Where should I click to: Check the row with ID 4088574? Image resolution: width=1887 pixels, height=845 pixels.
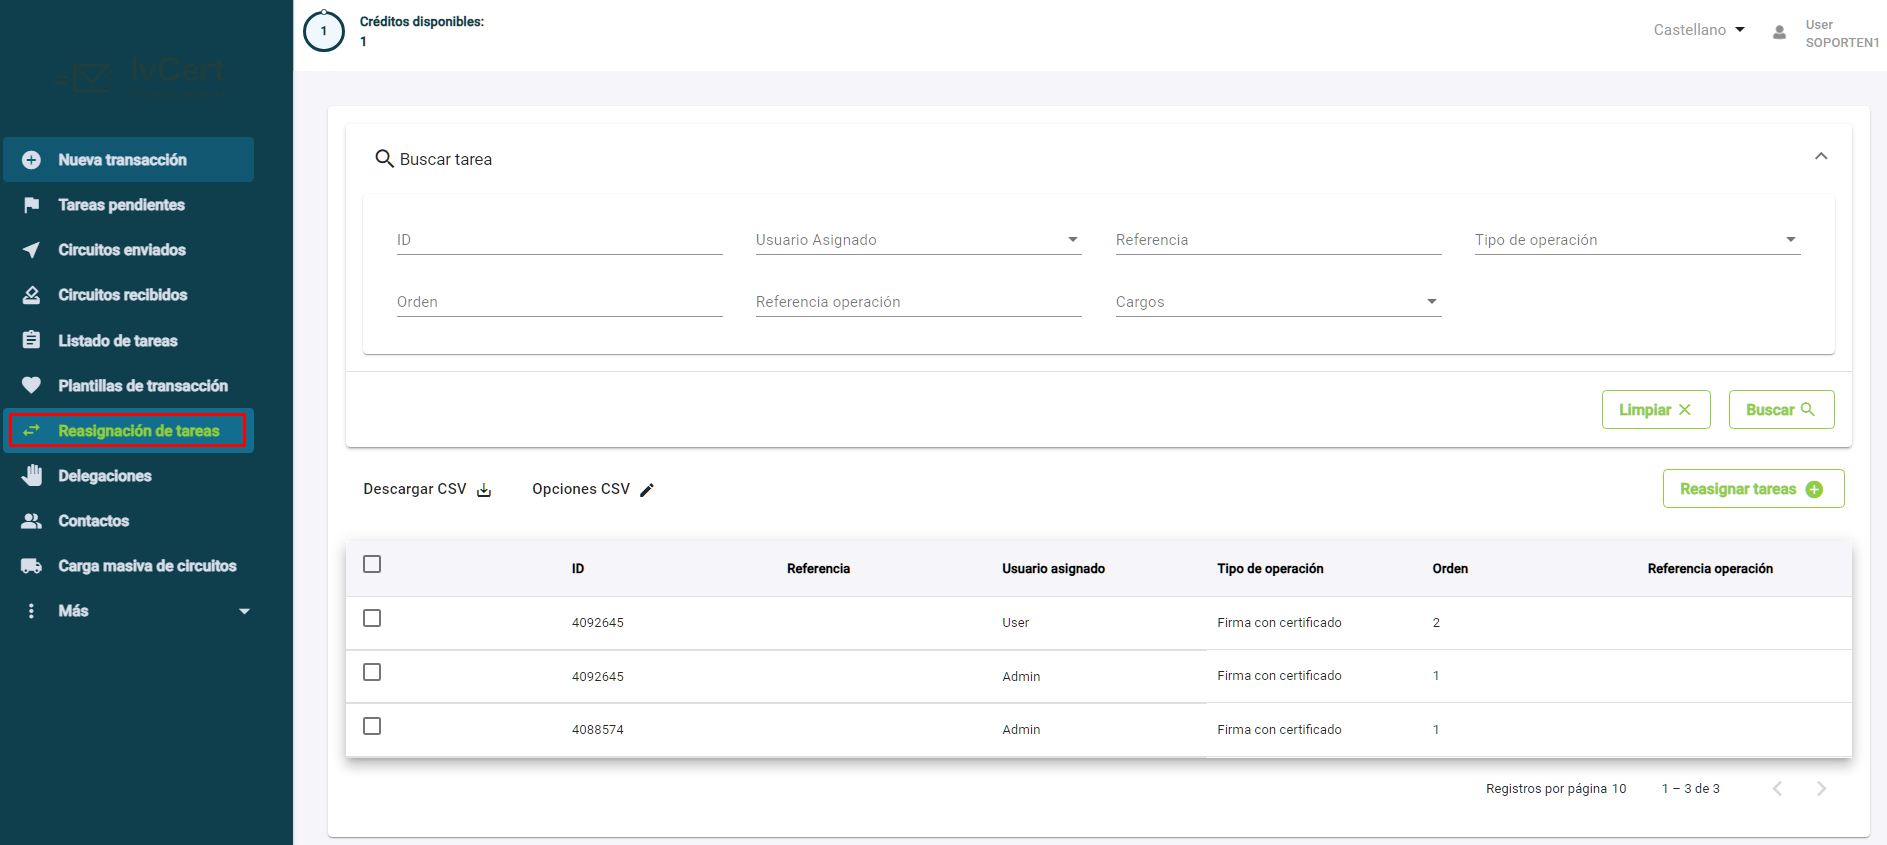(372, 726)
